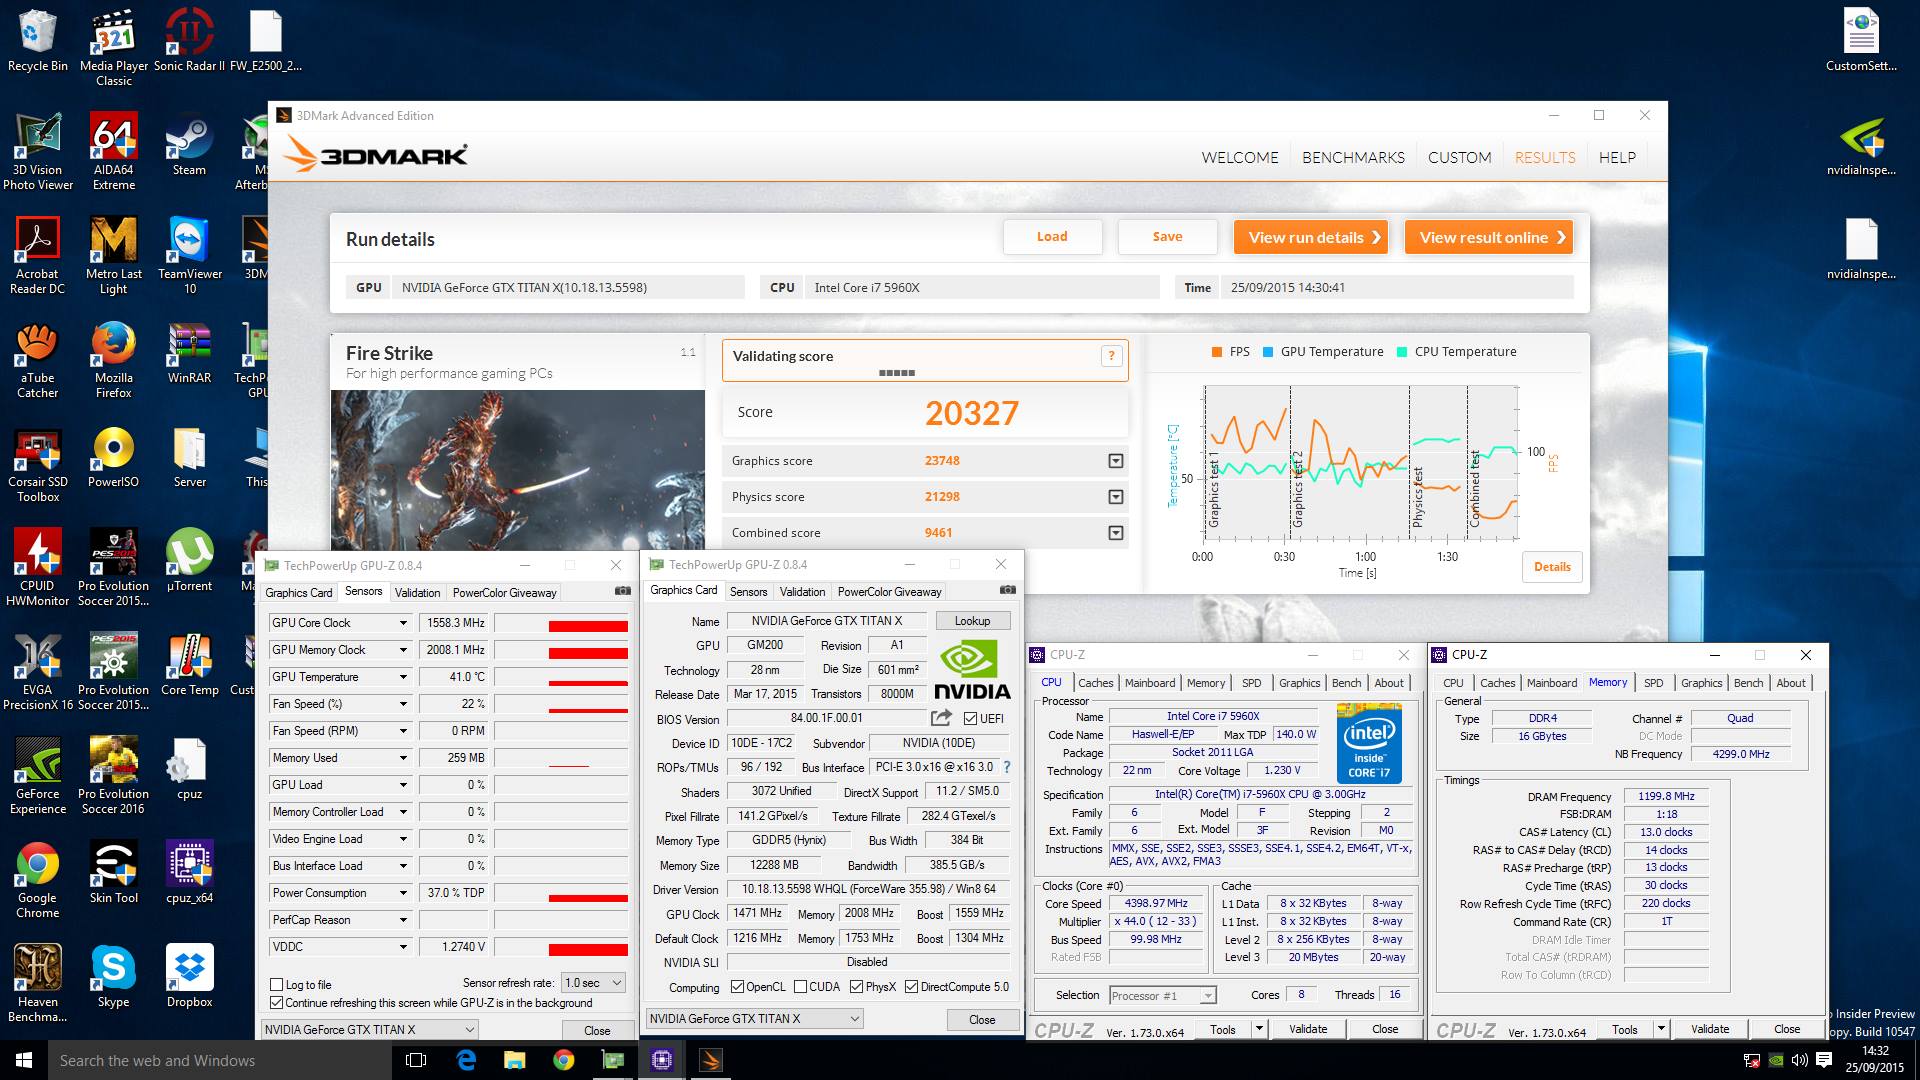
Task: Click the BIOS version save/share icon in GPU-Z
Action: click(940, 718)
